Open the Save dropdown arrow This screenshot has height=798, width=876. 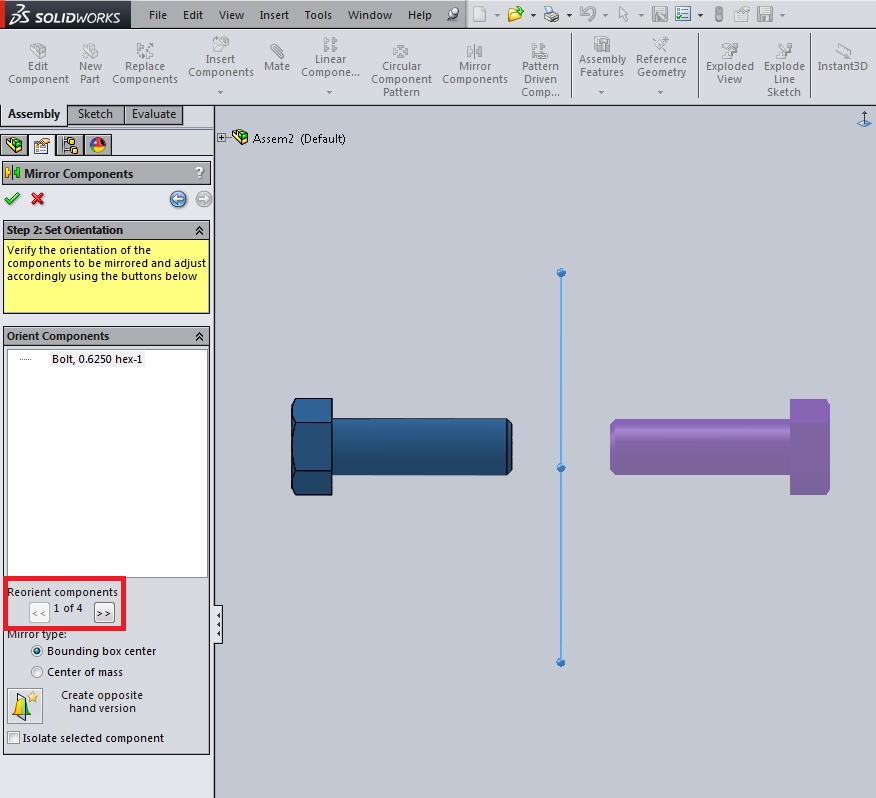point(782,15)
